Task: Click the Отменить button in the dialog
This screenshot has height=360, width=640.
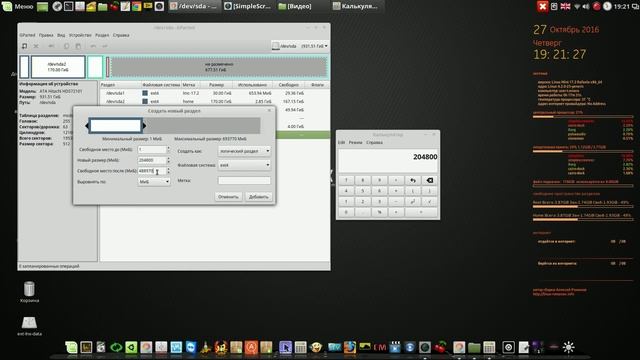Action: click(228, 197)
